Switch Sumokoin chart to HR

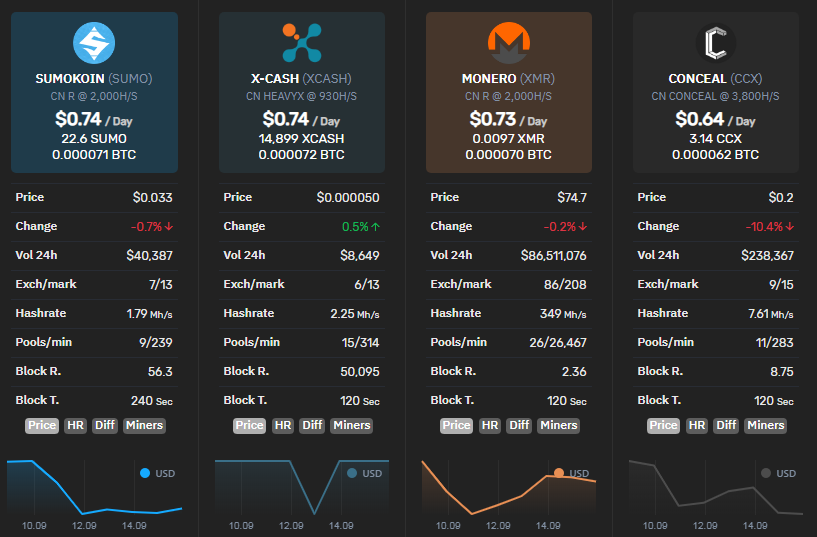[75, 426]
